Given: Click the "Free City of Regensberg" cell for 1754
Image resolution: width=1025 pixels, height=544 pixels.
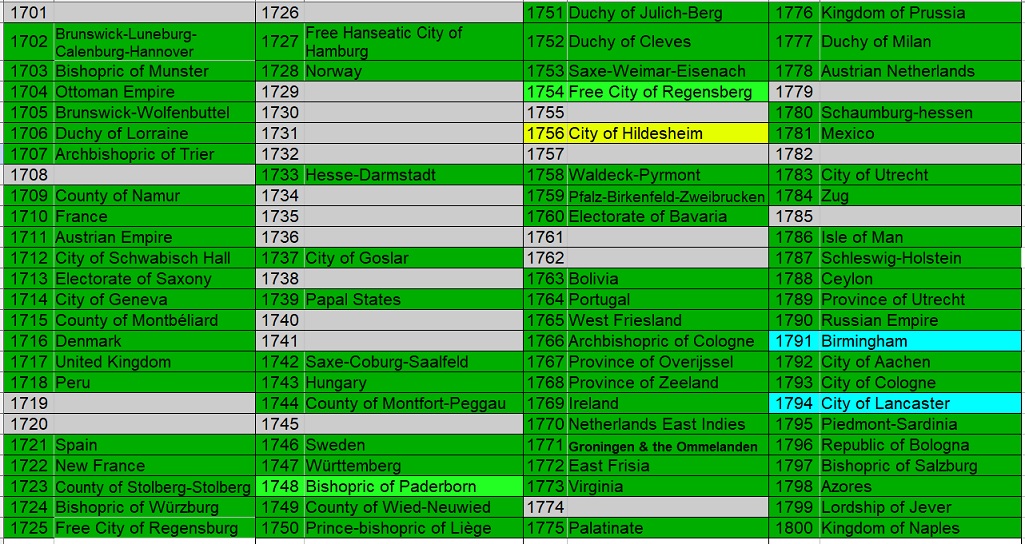Looking at the screenshot, I should pos(667,92).
